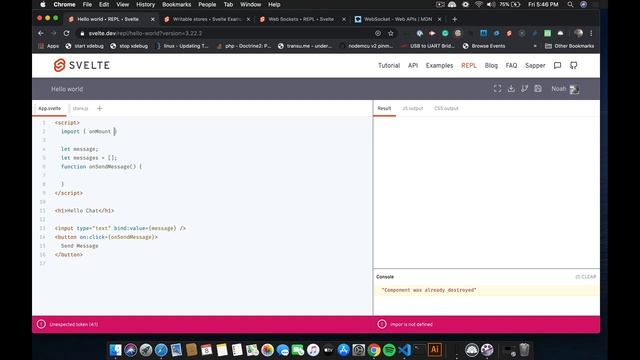Open App Store from the Dock
The image size is (640, 360).
coord(344,350)
